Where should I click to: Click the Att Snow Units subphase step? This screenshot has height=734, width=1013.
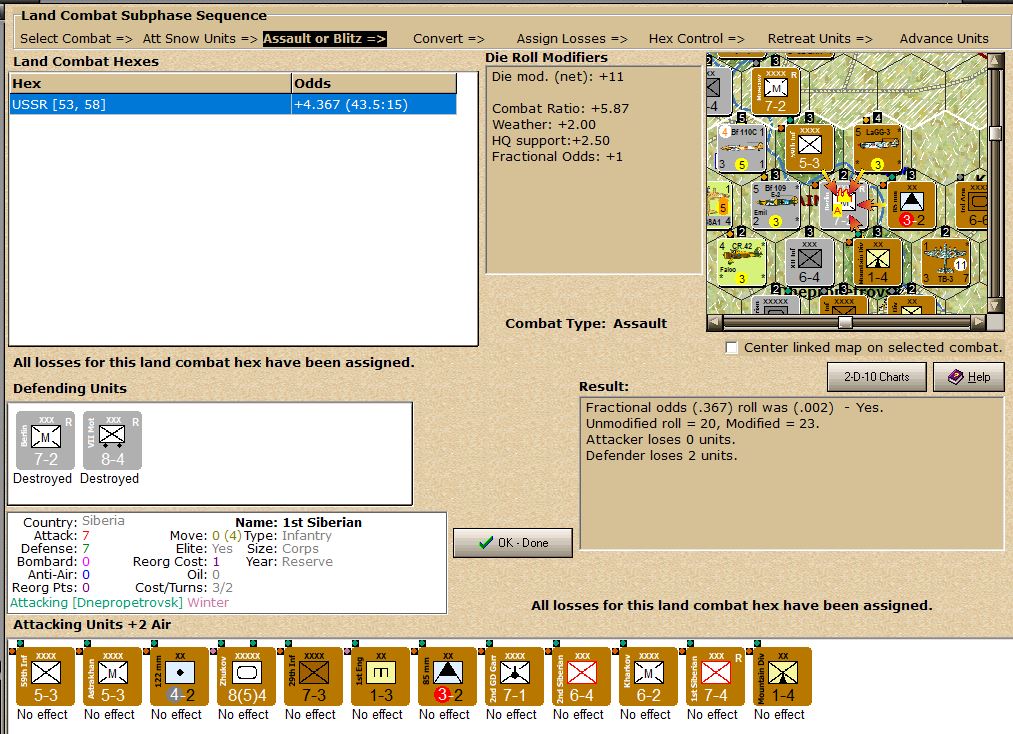[200, 39]
